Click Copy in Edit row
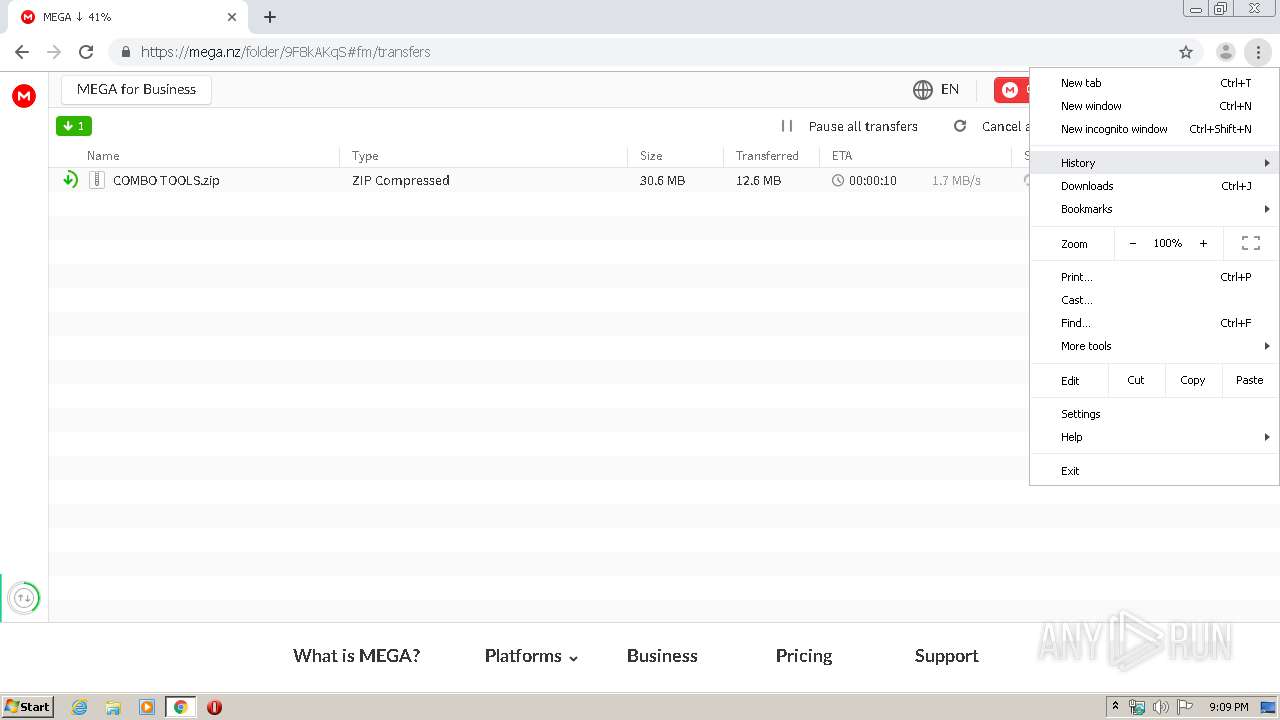This screenshot has width=1280, height=720. 1192,380
